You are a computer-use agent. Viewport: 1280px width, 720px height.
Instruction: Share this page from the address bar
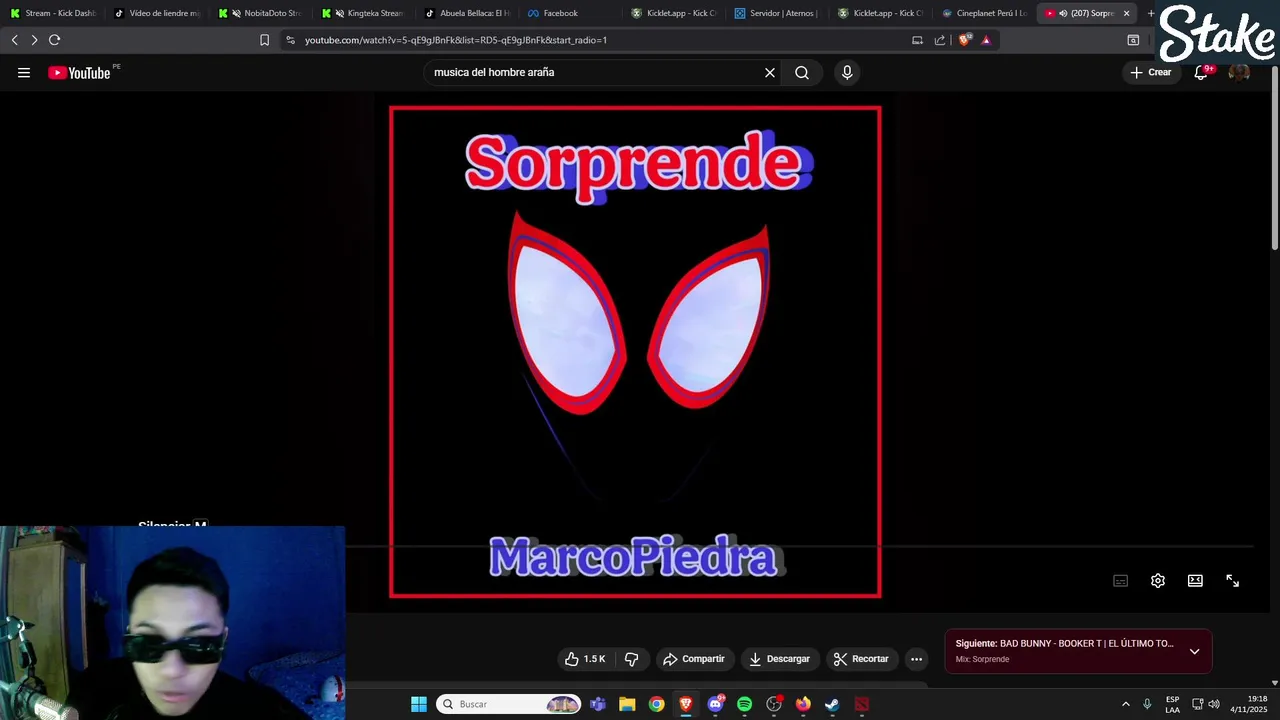[x=940, y=40]
